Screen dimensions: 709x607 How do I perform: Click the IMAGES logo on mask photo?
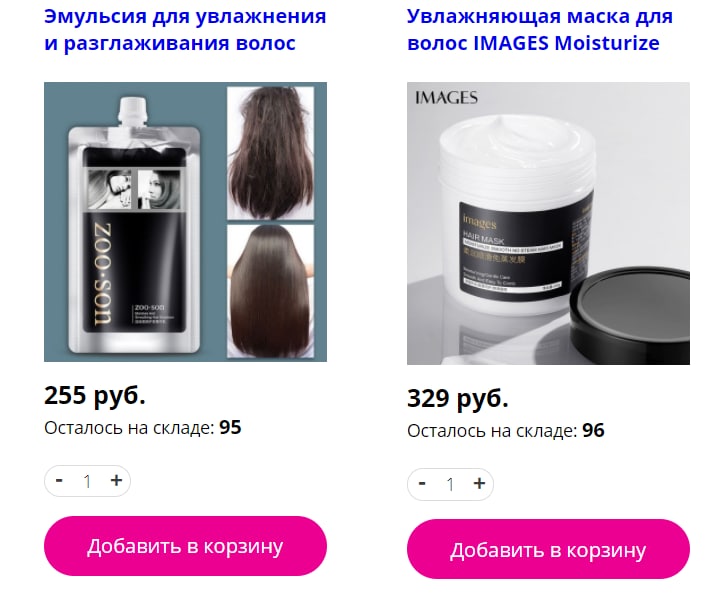pyautogui.click(x=446, y=98)
